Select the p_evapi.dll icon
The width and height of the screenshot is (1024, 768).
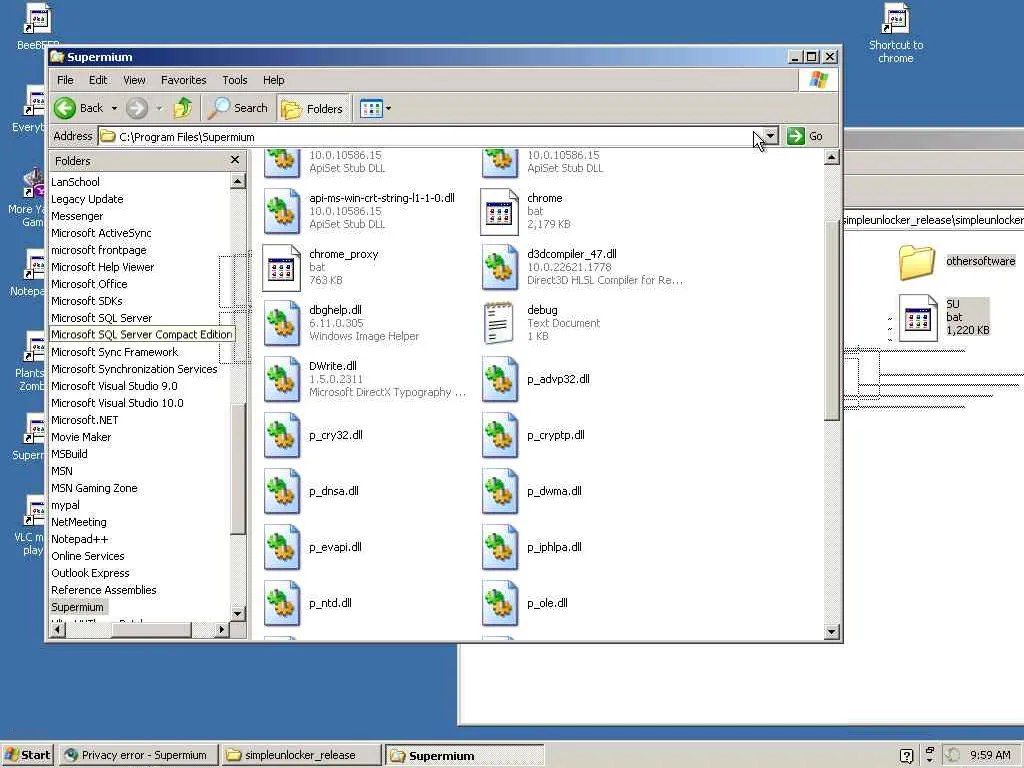coord(281,549)
